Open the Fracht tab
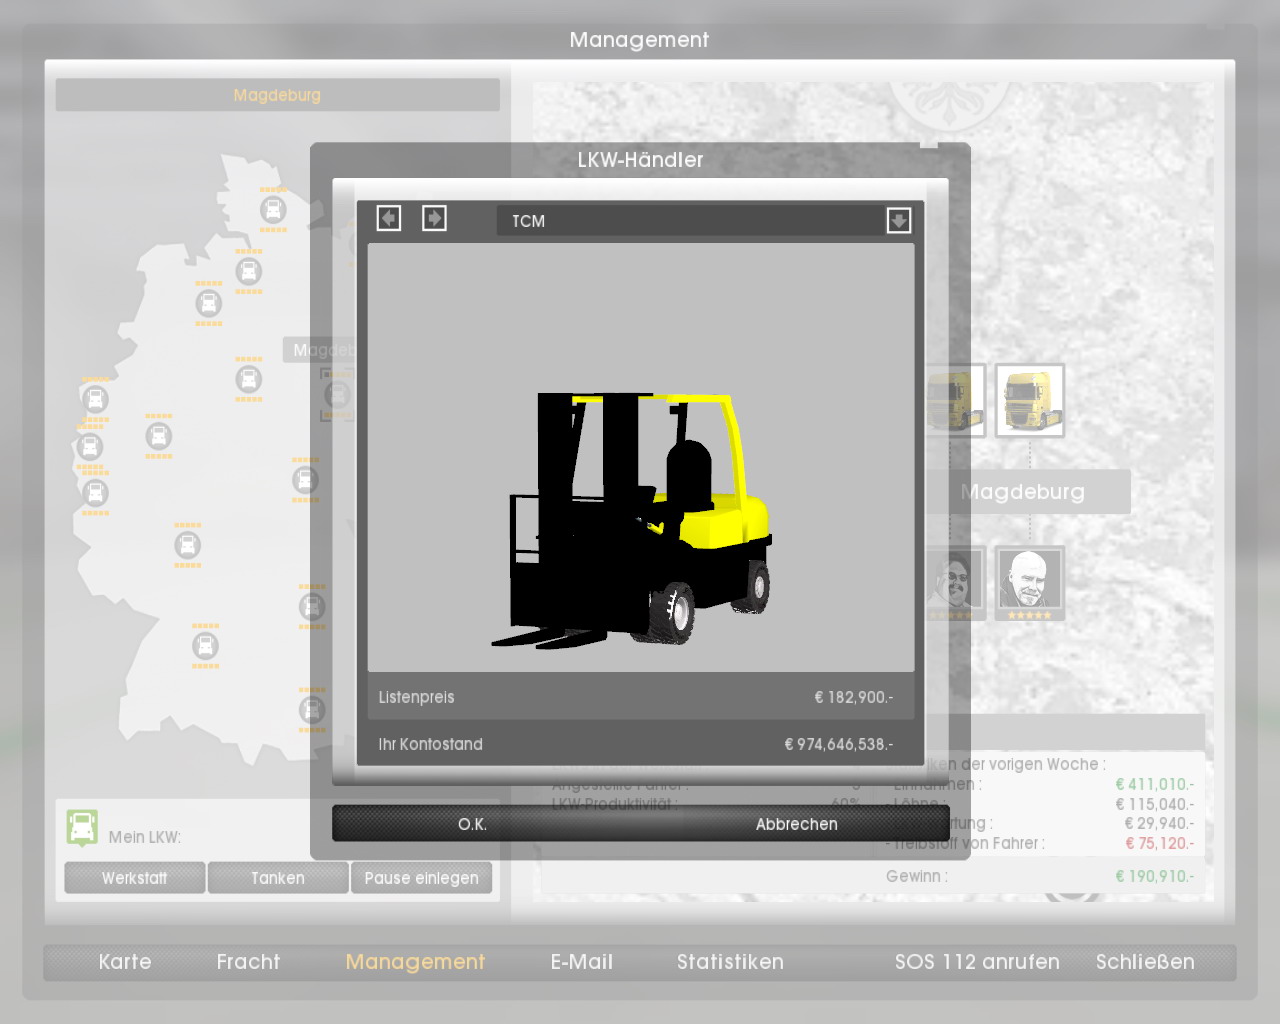The width and height of the screenshot is (1280, 1024). [248, 962]
